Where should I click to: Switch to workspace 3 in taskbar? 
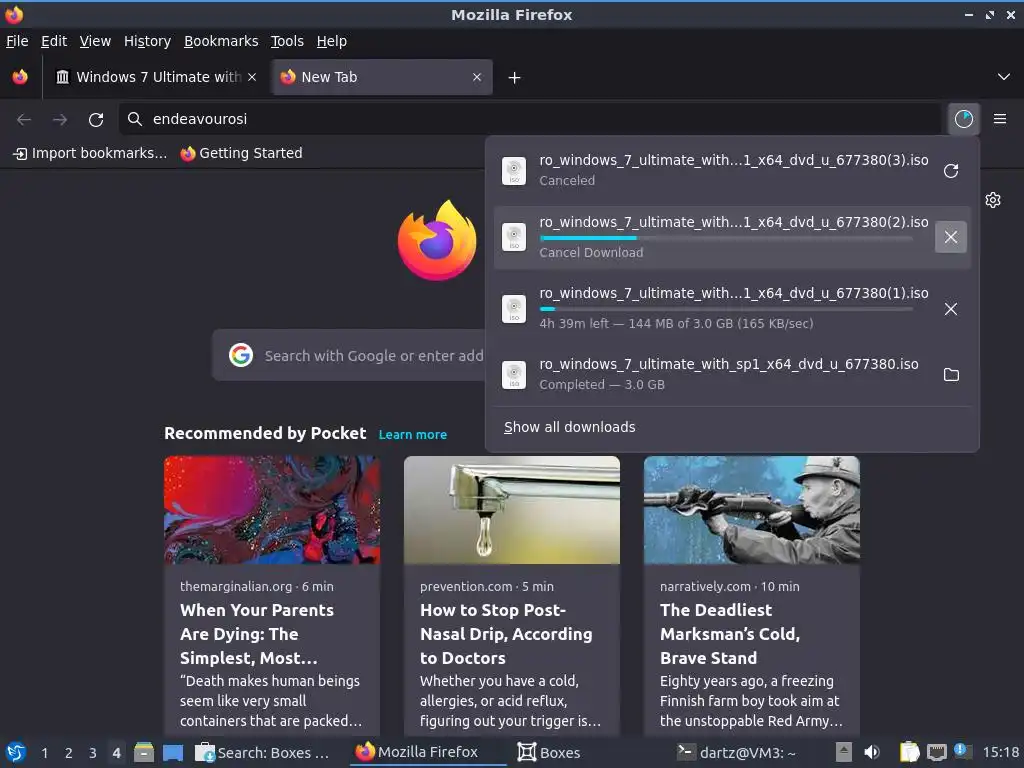93,753
